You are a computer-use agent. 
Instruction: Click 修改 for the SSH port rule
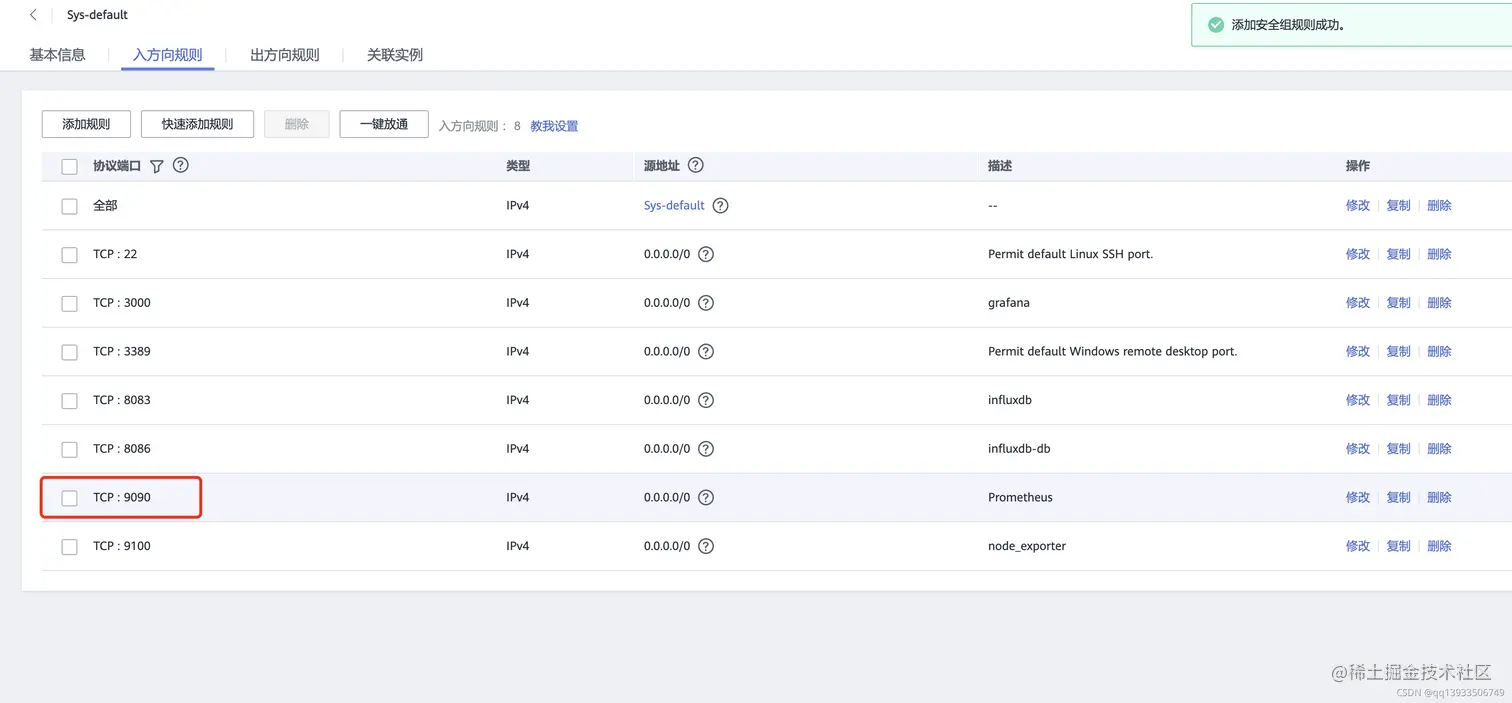[1357, 254]
